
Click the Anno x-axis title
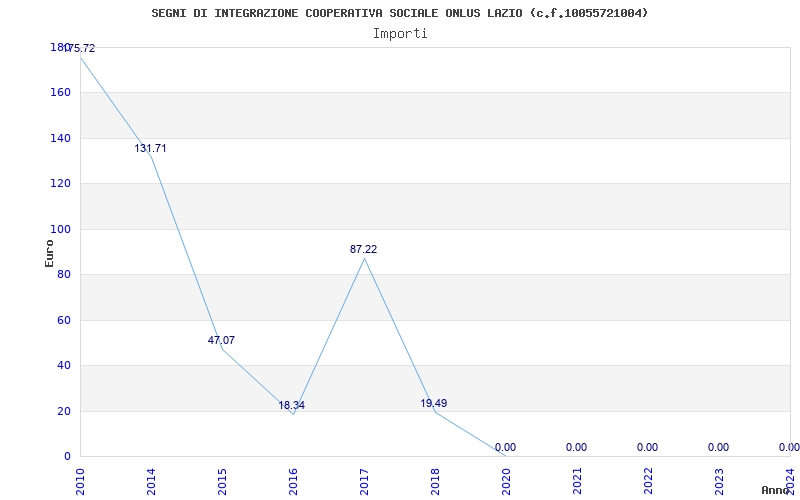(776, 490)
